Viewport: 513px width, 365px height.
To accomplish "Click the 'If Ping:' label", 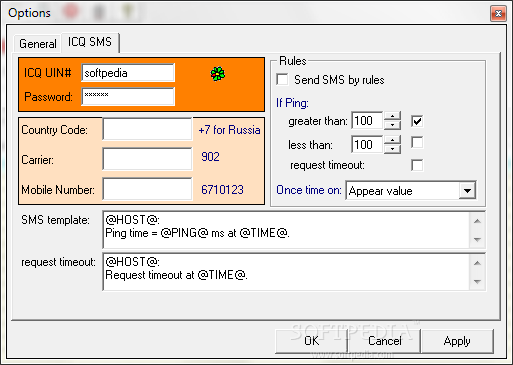I will click(x=292, y=103).
